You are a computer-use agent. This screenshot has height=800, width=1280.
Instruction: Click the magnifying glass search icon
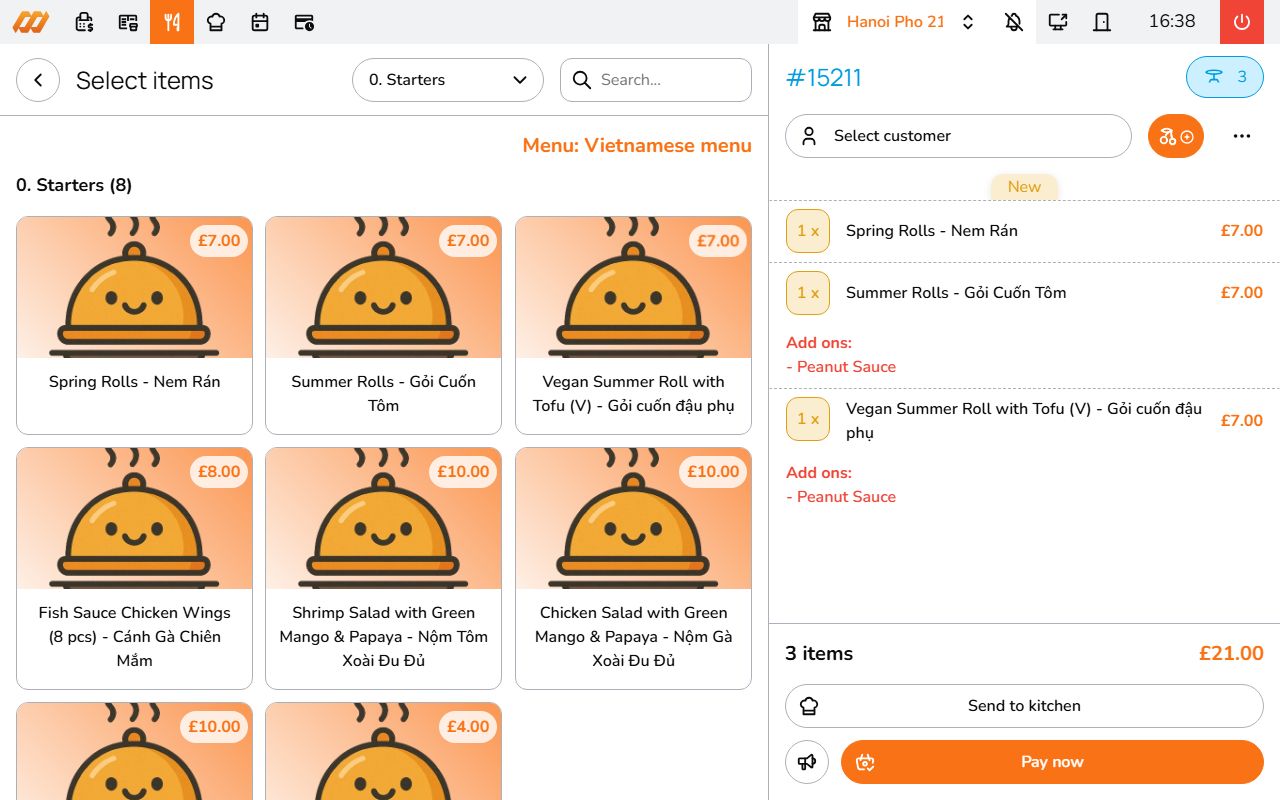click(x=581, y=80)
